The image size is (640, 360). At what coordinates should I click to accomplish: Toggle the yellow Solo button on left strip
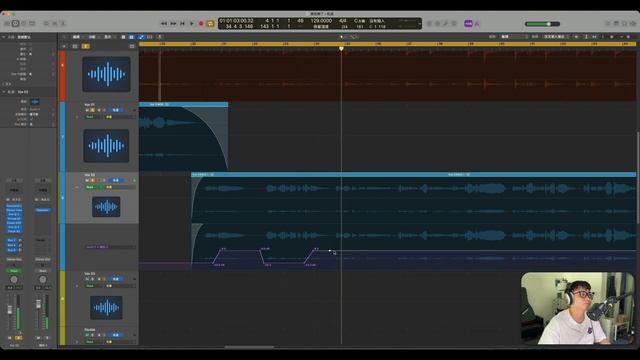pyautogui.click(x=18, y=338)
